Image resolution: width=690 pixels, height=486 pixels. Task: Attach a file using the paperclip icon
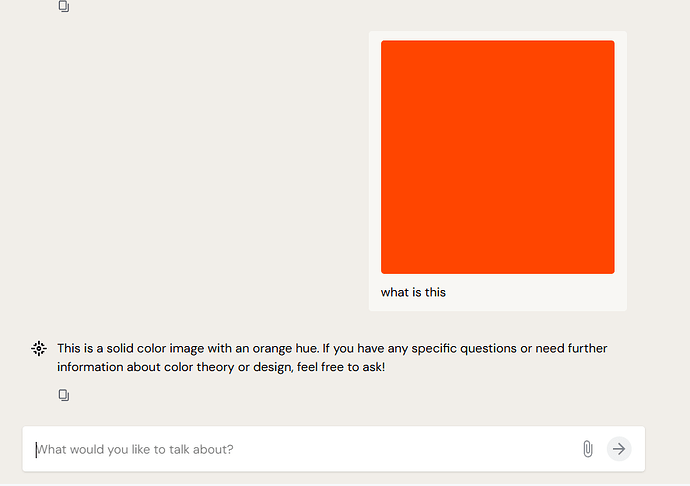pyautogui.click(x=587, y=449)
